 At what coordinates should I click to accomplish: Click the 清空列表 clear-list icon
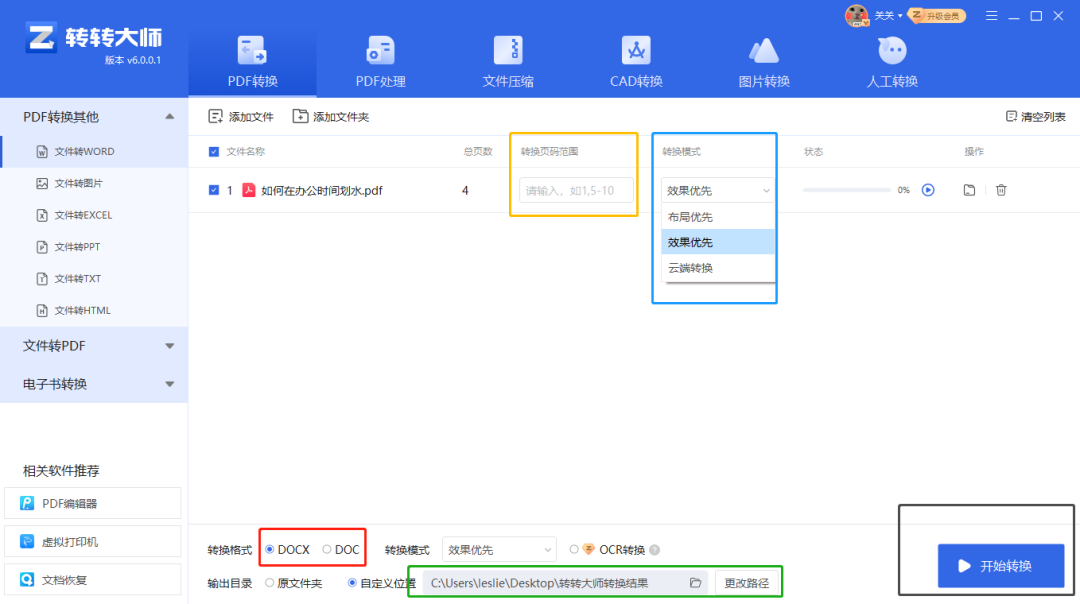coord(1014,116)
